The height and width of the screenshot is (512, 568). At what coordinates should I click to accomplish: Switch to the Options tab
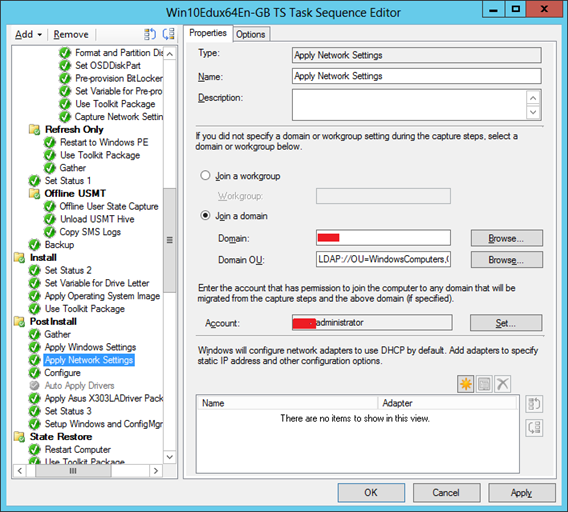pos(251,34)
